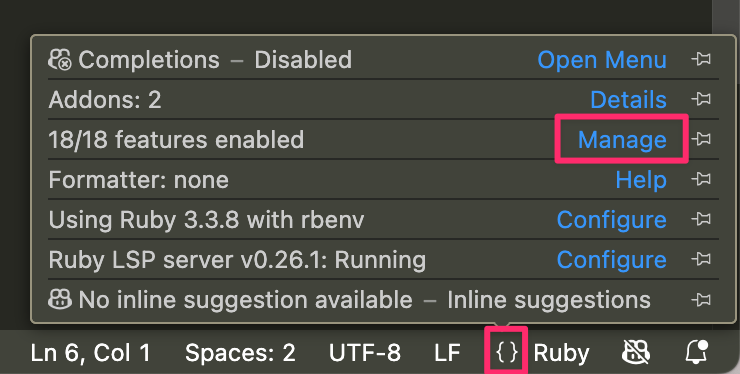This screenshot has width=740, height=374.
Task: Configure the Ruby LSP server
Action: tap(612, 260)
